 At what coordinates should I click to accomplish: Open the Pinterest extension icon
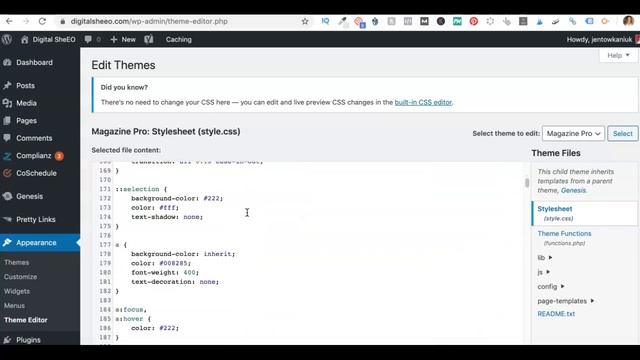click(x=473, y=21)
